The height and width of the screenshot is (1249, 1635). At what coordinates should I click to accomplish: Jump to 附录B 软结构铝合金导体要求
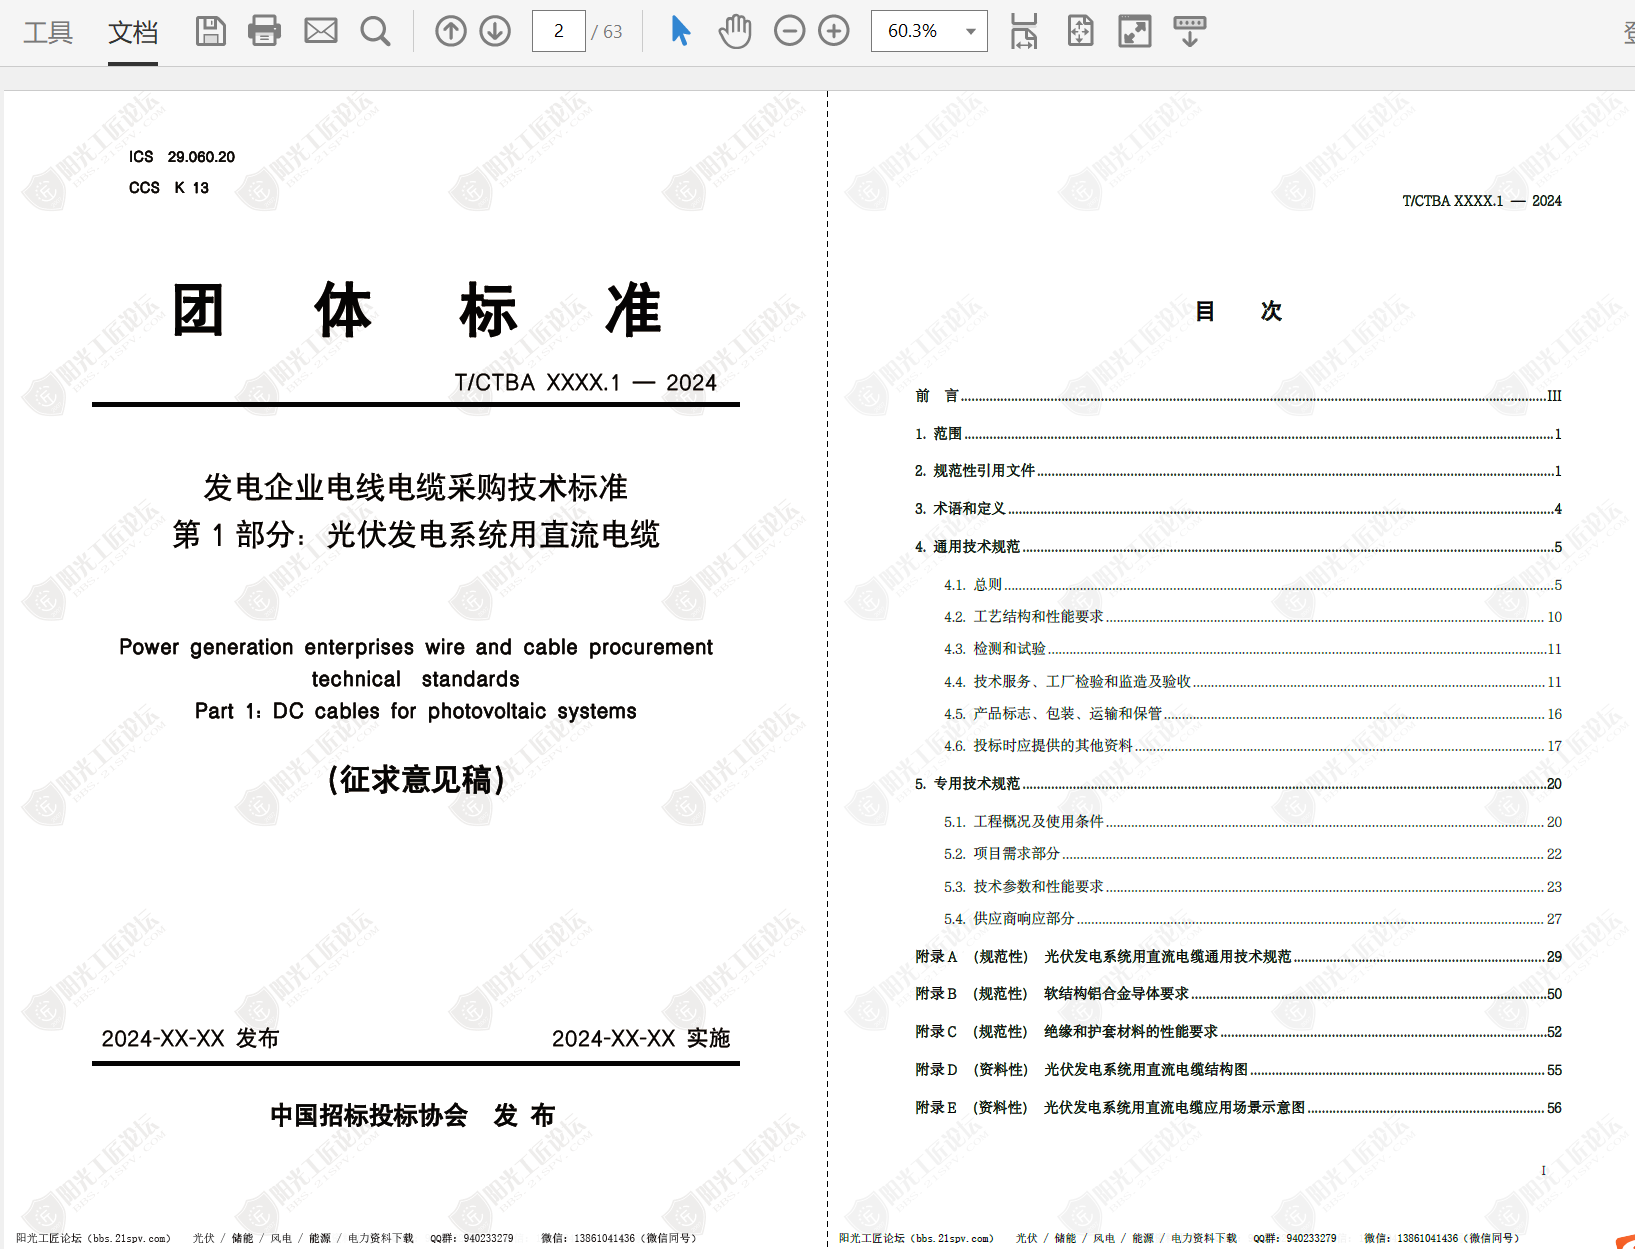(x=1238, y=994)
